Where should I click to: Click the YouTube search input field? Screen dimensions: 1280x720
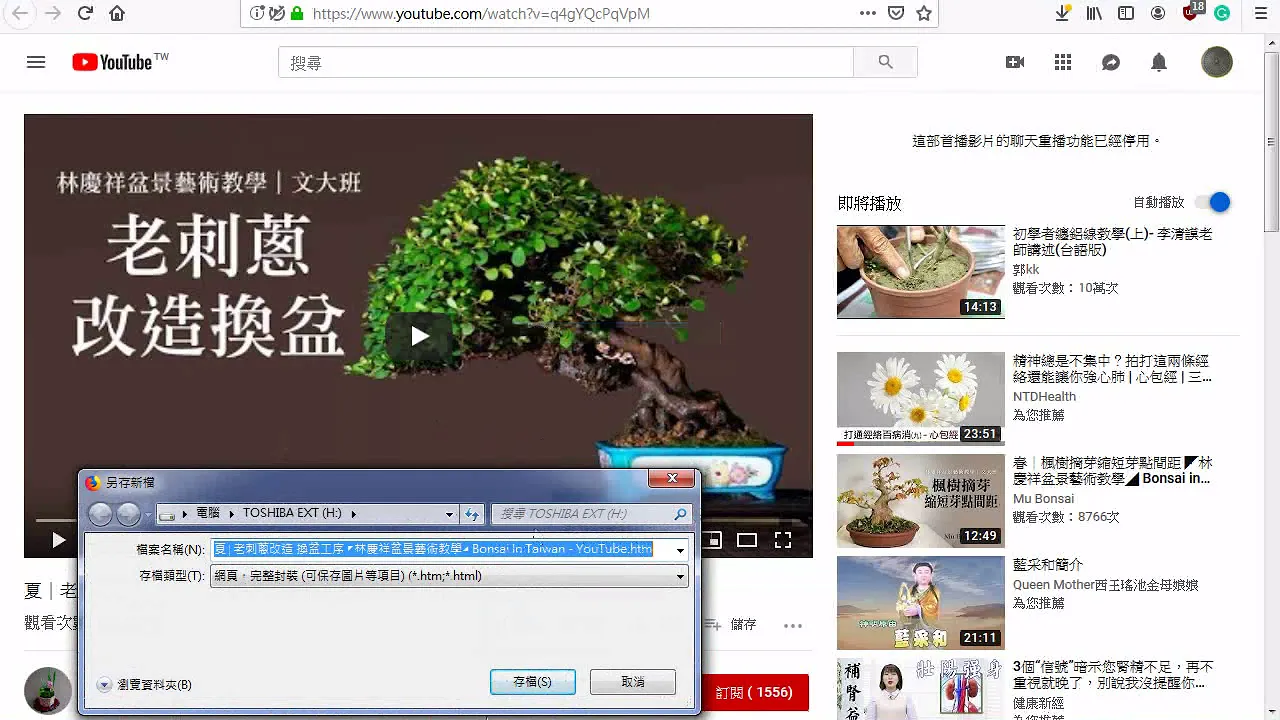(x=566, y=62)
